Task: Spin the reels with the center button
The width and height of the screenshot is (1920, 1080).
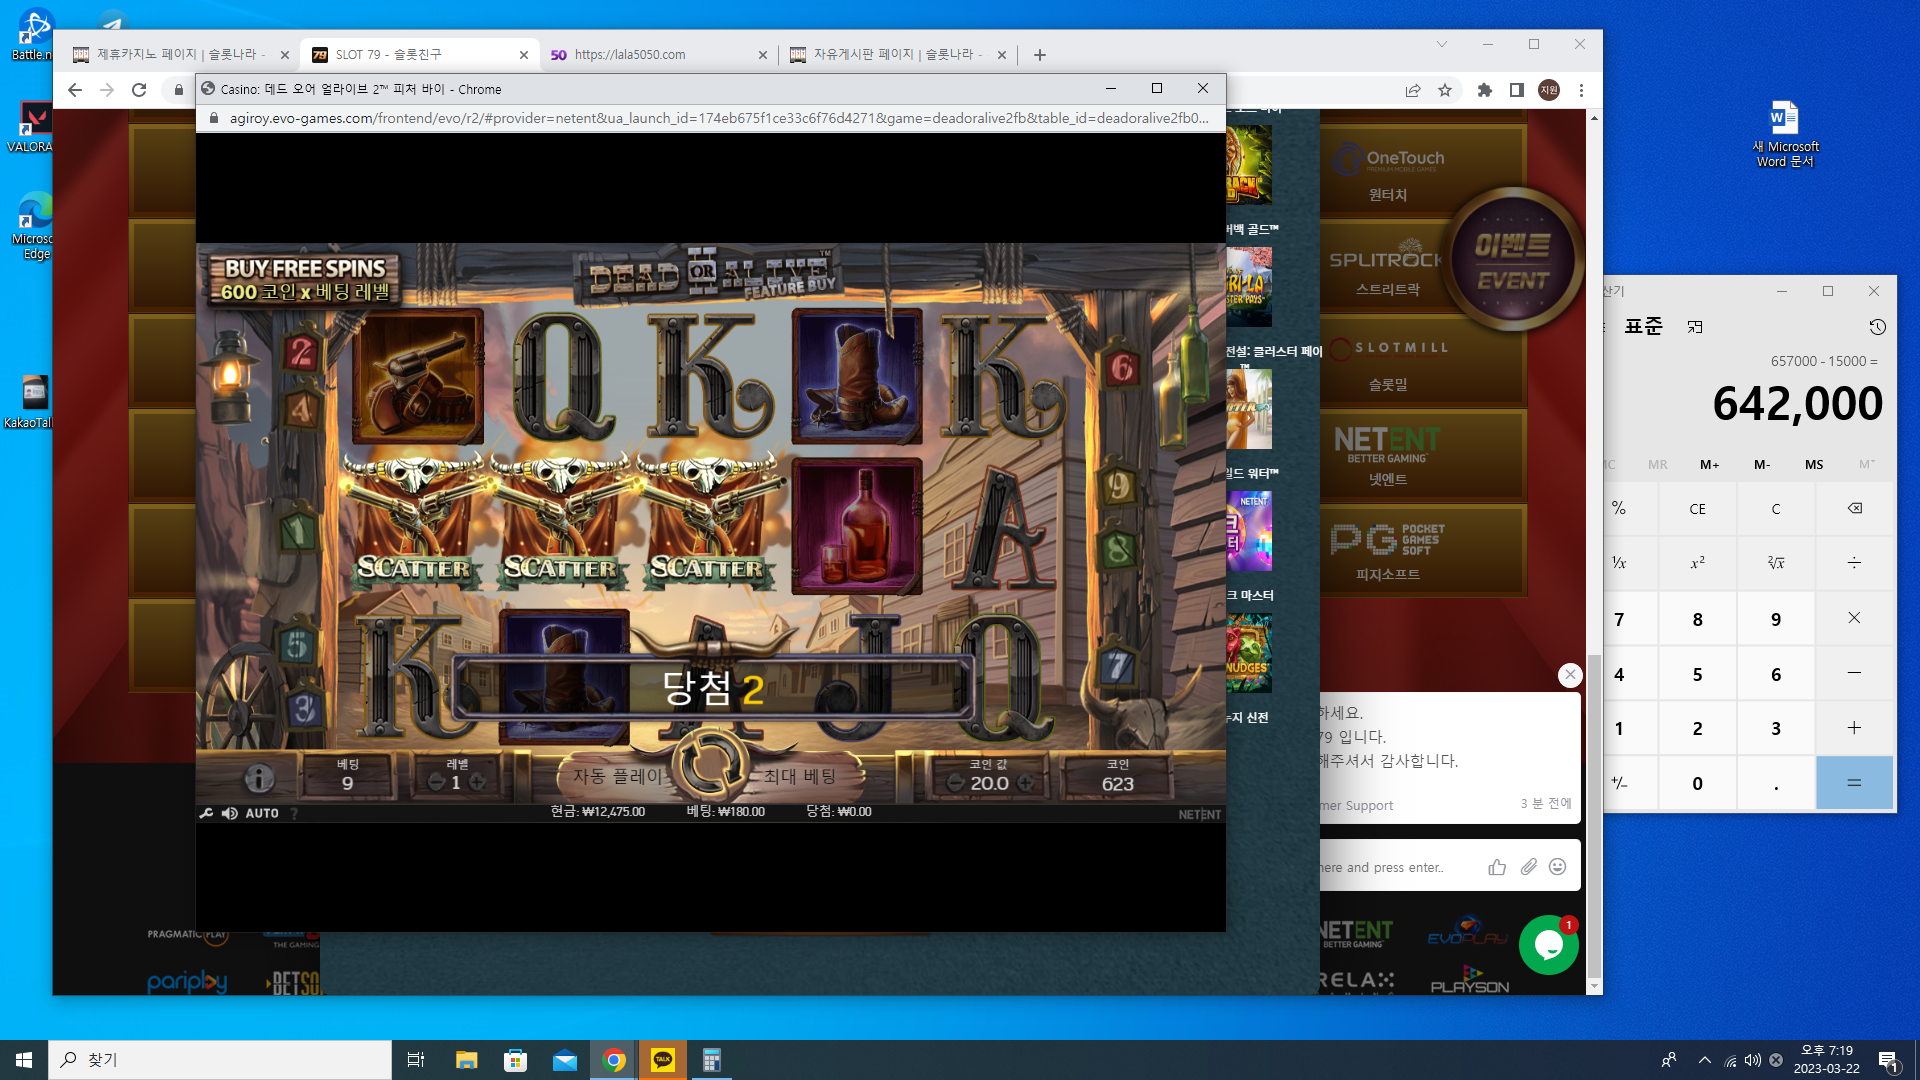Action: tap(711, 766)
